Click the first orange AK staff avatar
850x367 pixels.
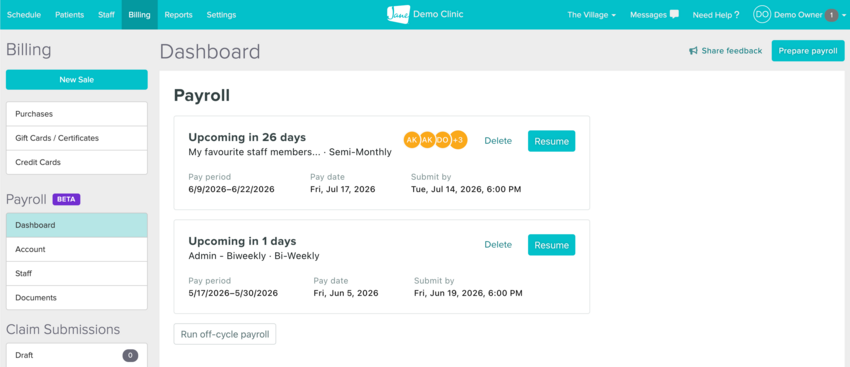point(412,140)
